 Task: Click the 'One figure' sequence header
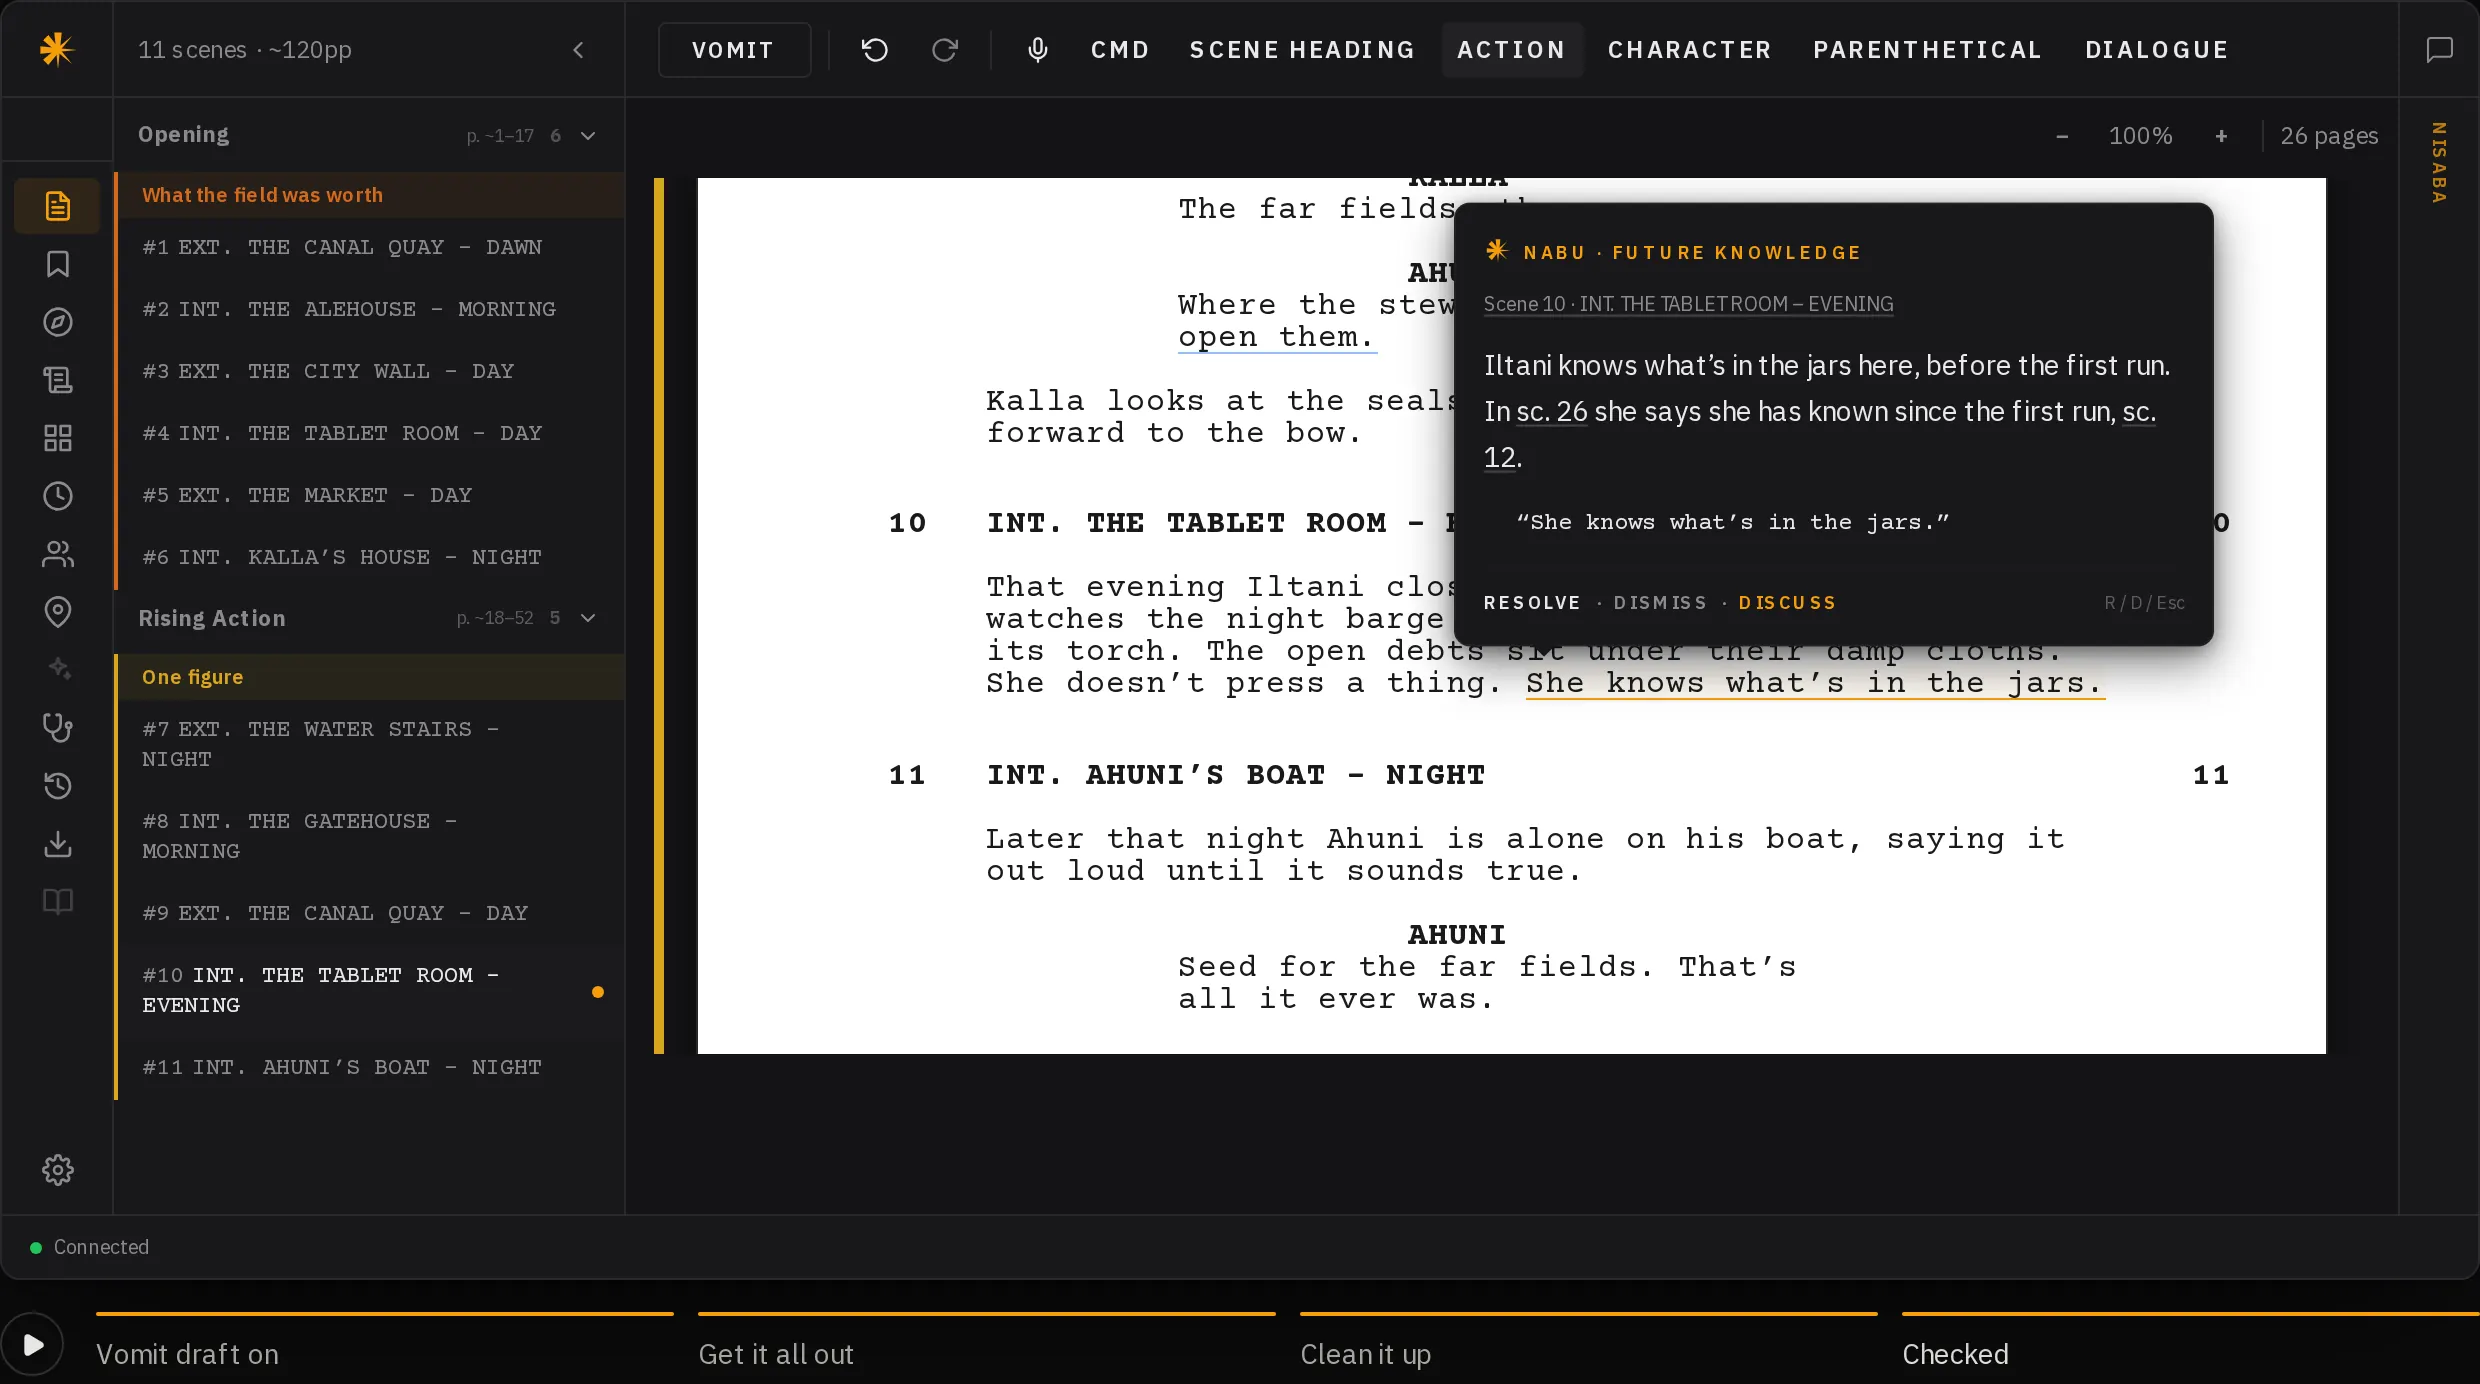[370, 677]
